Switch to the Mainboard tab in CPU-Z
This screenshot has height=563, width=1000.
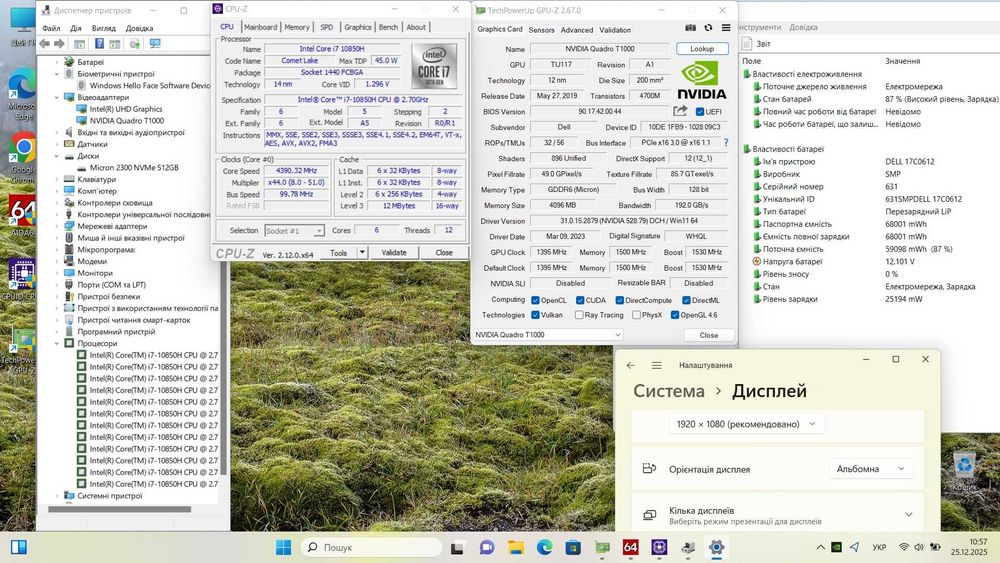[260, 27]
